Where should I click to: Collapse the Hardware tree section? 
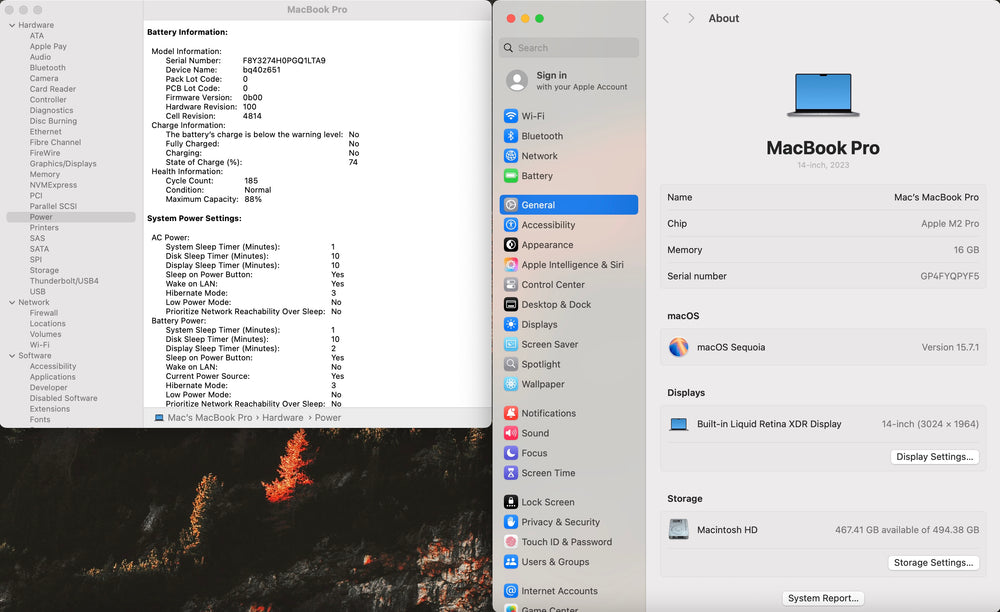click(x=11, y=25)
